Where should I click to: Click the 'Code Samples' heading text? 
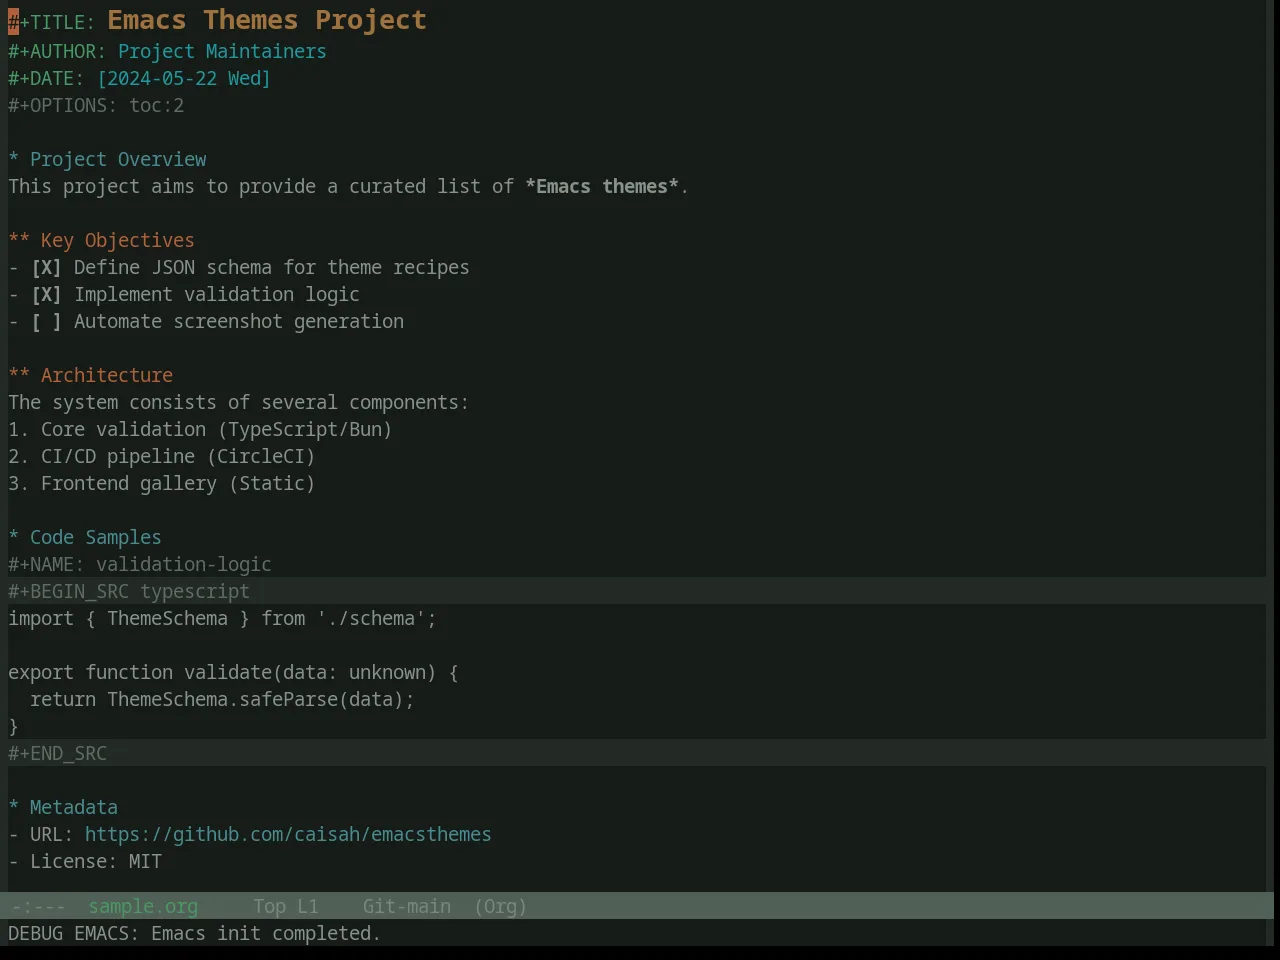(96, 538)
